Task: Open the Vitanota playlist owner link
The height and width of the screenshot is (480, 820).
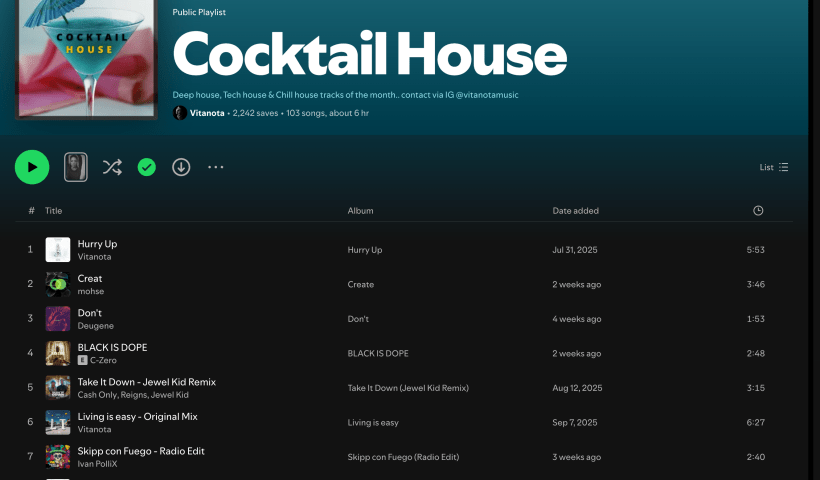Action: pos(208,114)
